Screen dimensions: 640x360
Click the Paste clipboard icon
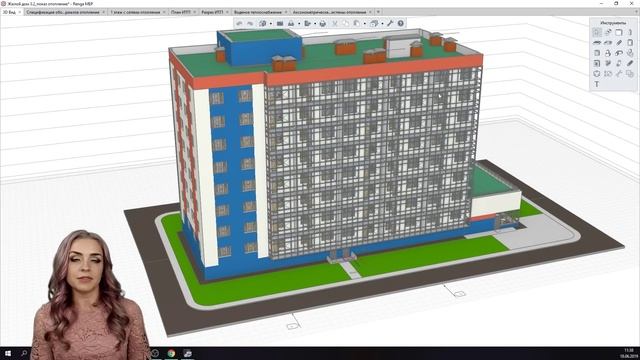(356, 24)
